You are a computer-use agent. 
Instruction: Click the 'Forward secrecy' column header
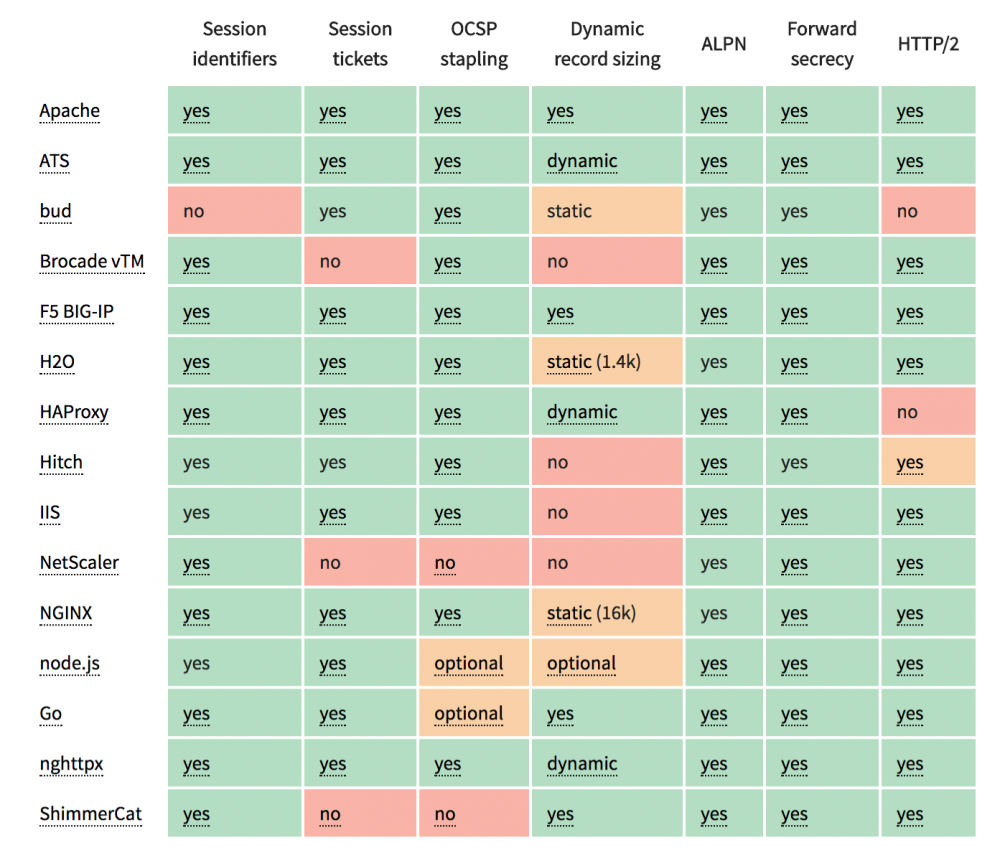click(x=822, y=44)
